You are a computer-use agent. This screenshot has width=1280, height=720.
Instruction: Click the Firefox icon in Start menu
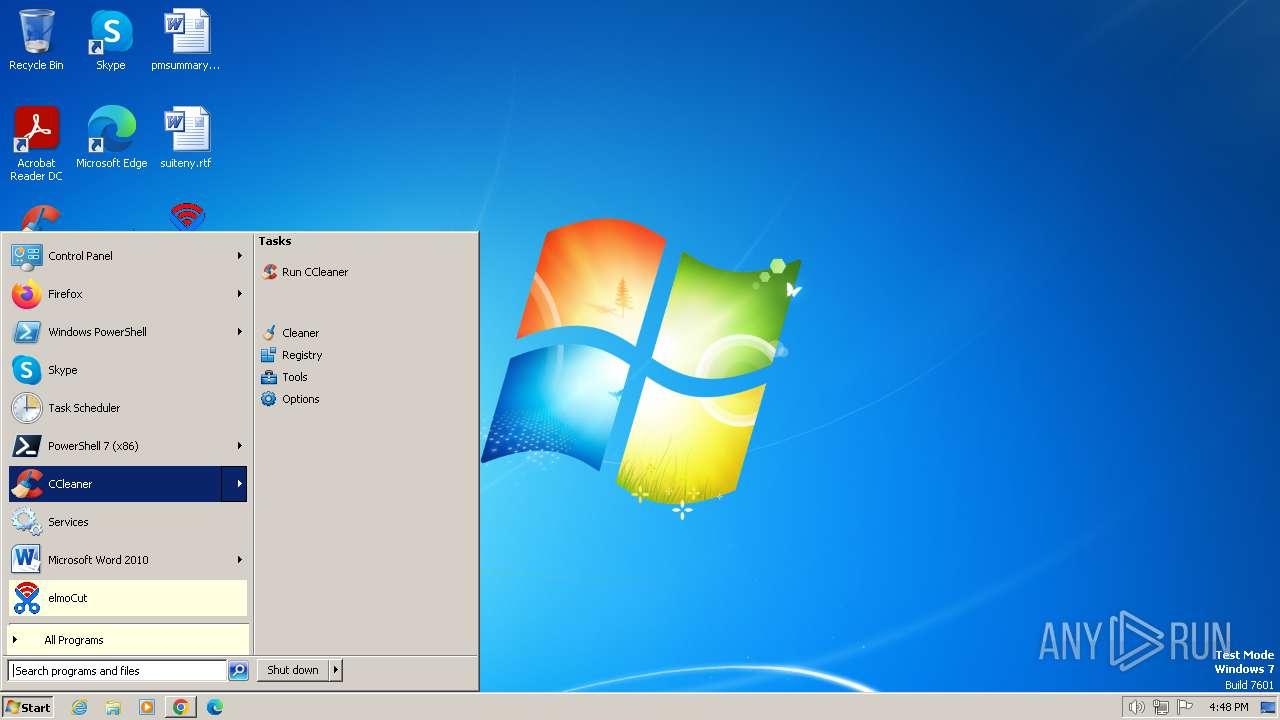(x=26, y=294)
